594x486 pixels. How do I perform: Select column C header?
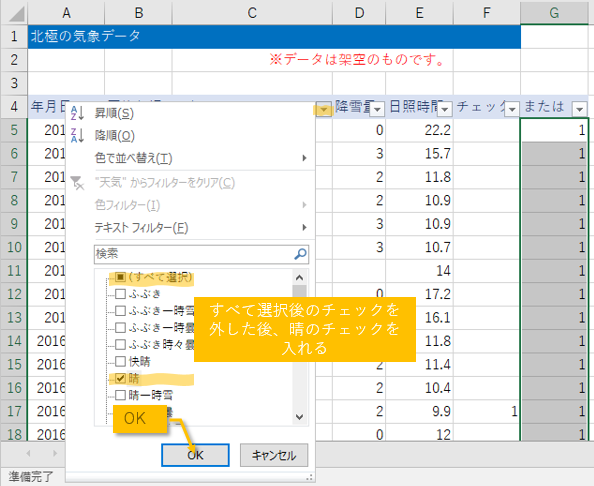point(252,13)
